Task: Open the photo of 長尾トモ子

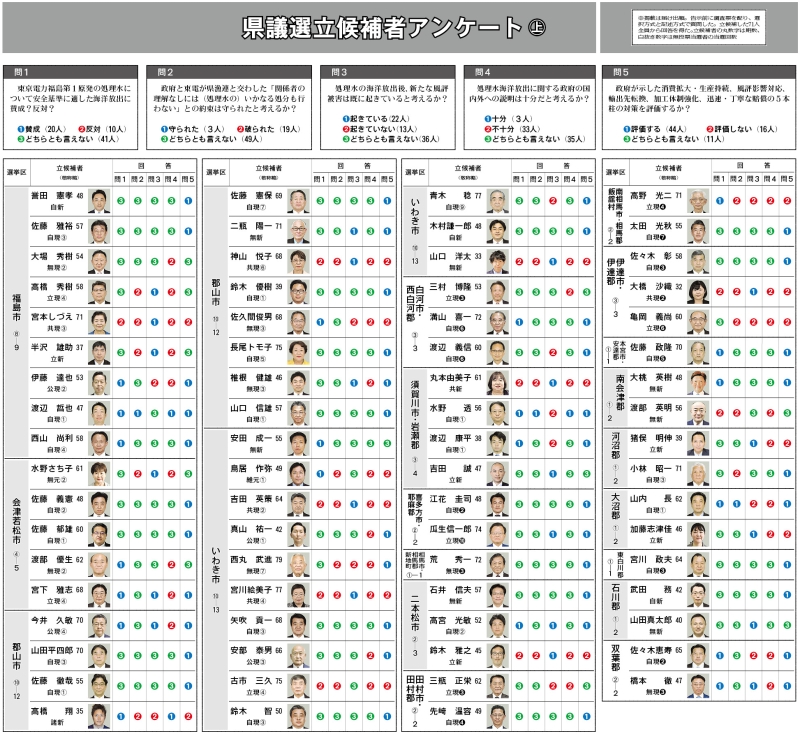Action: tap(298, 352)
